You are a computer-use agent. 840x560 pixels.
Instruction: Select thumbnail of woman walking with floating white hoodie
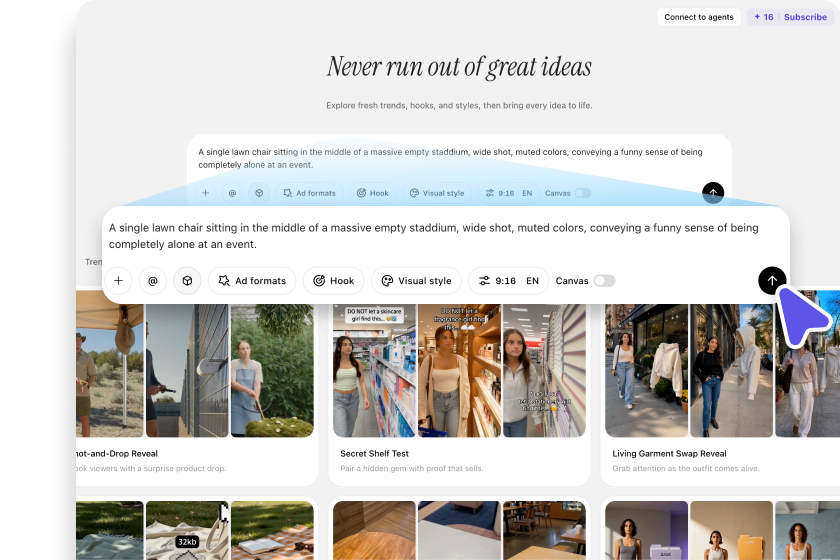[646, 370]
